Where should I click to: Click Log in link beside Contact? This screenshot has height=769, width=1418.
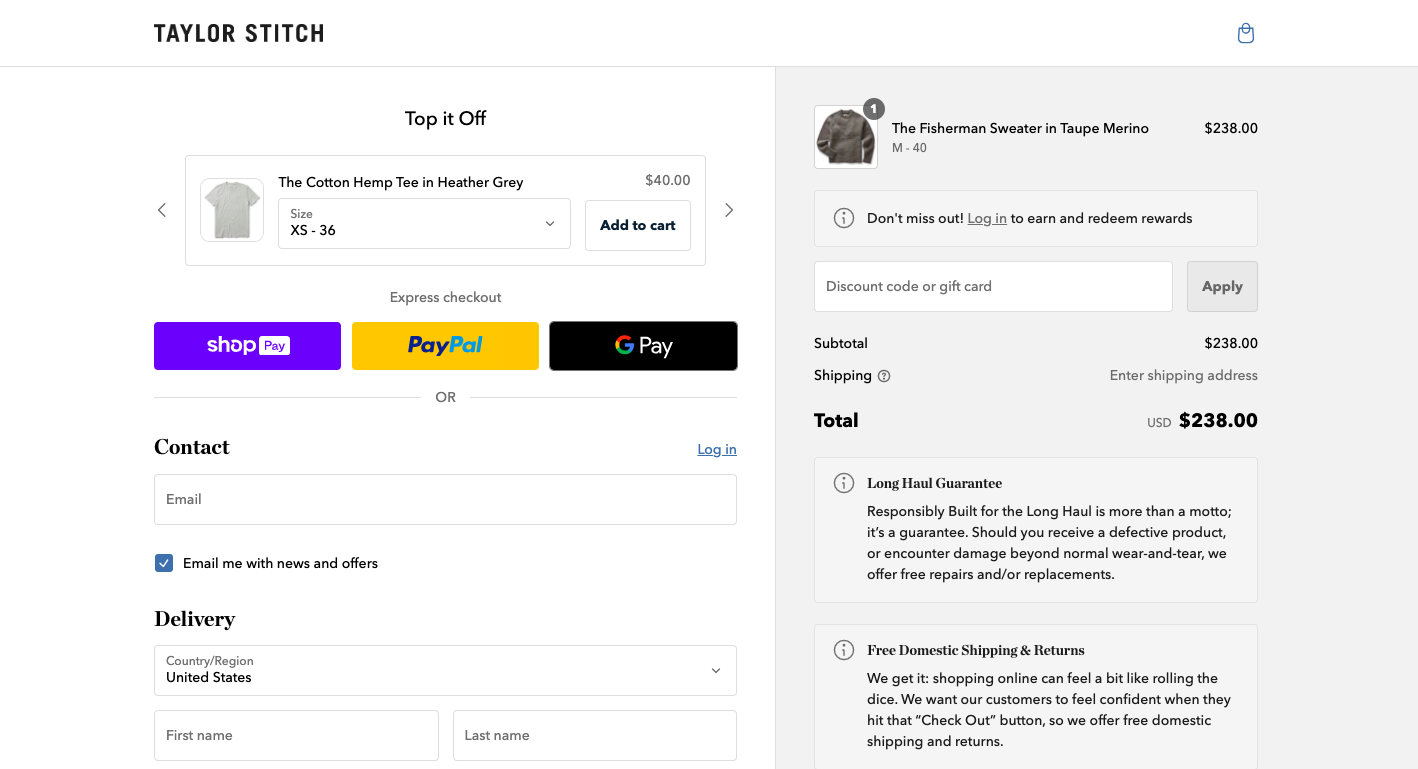(716, 450)
